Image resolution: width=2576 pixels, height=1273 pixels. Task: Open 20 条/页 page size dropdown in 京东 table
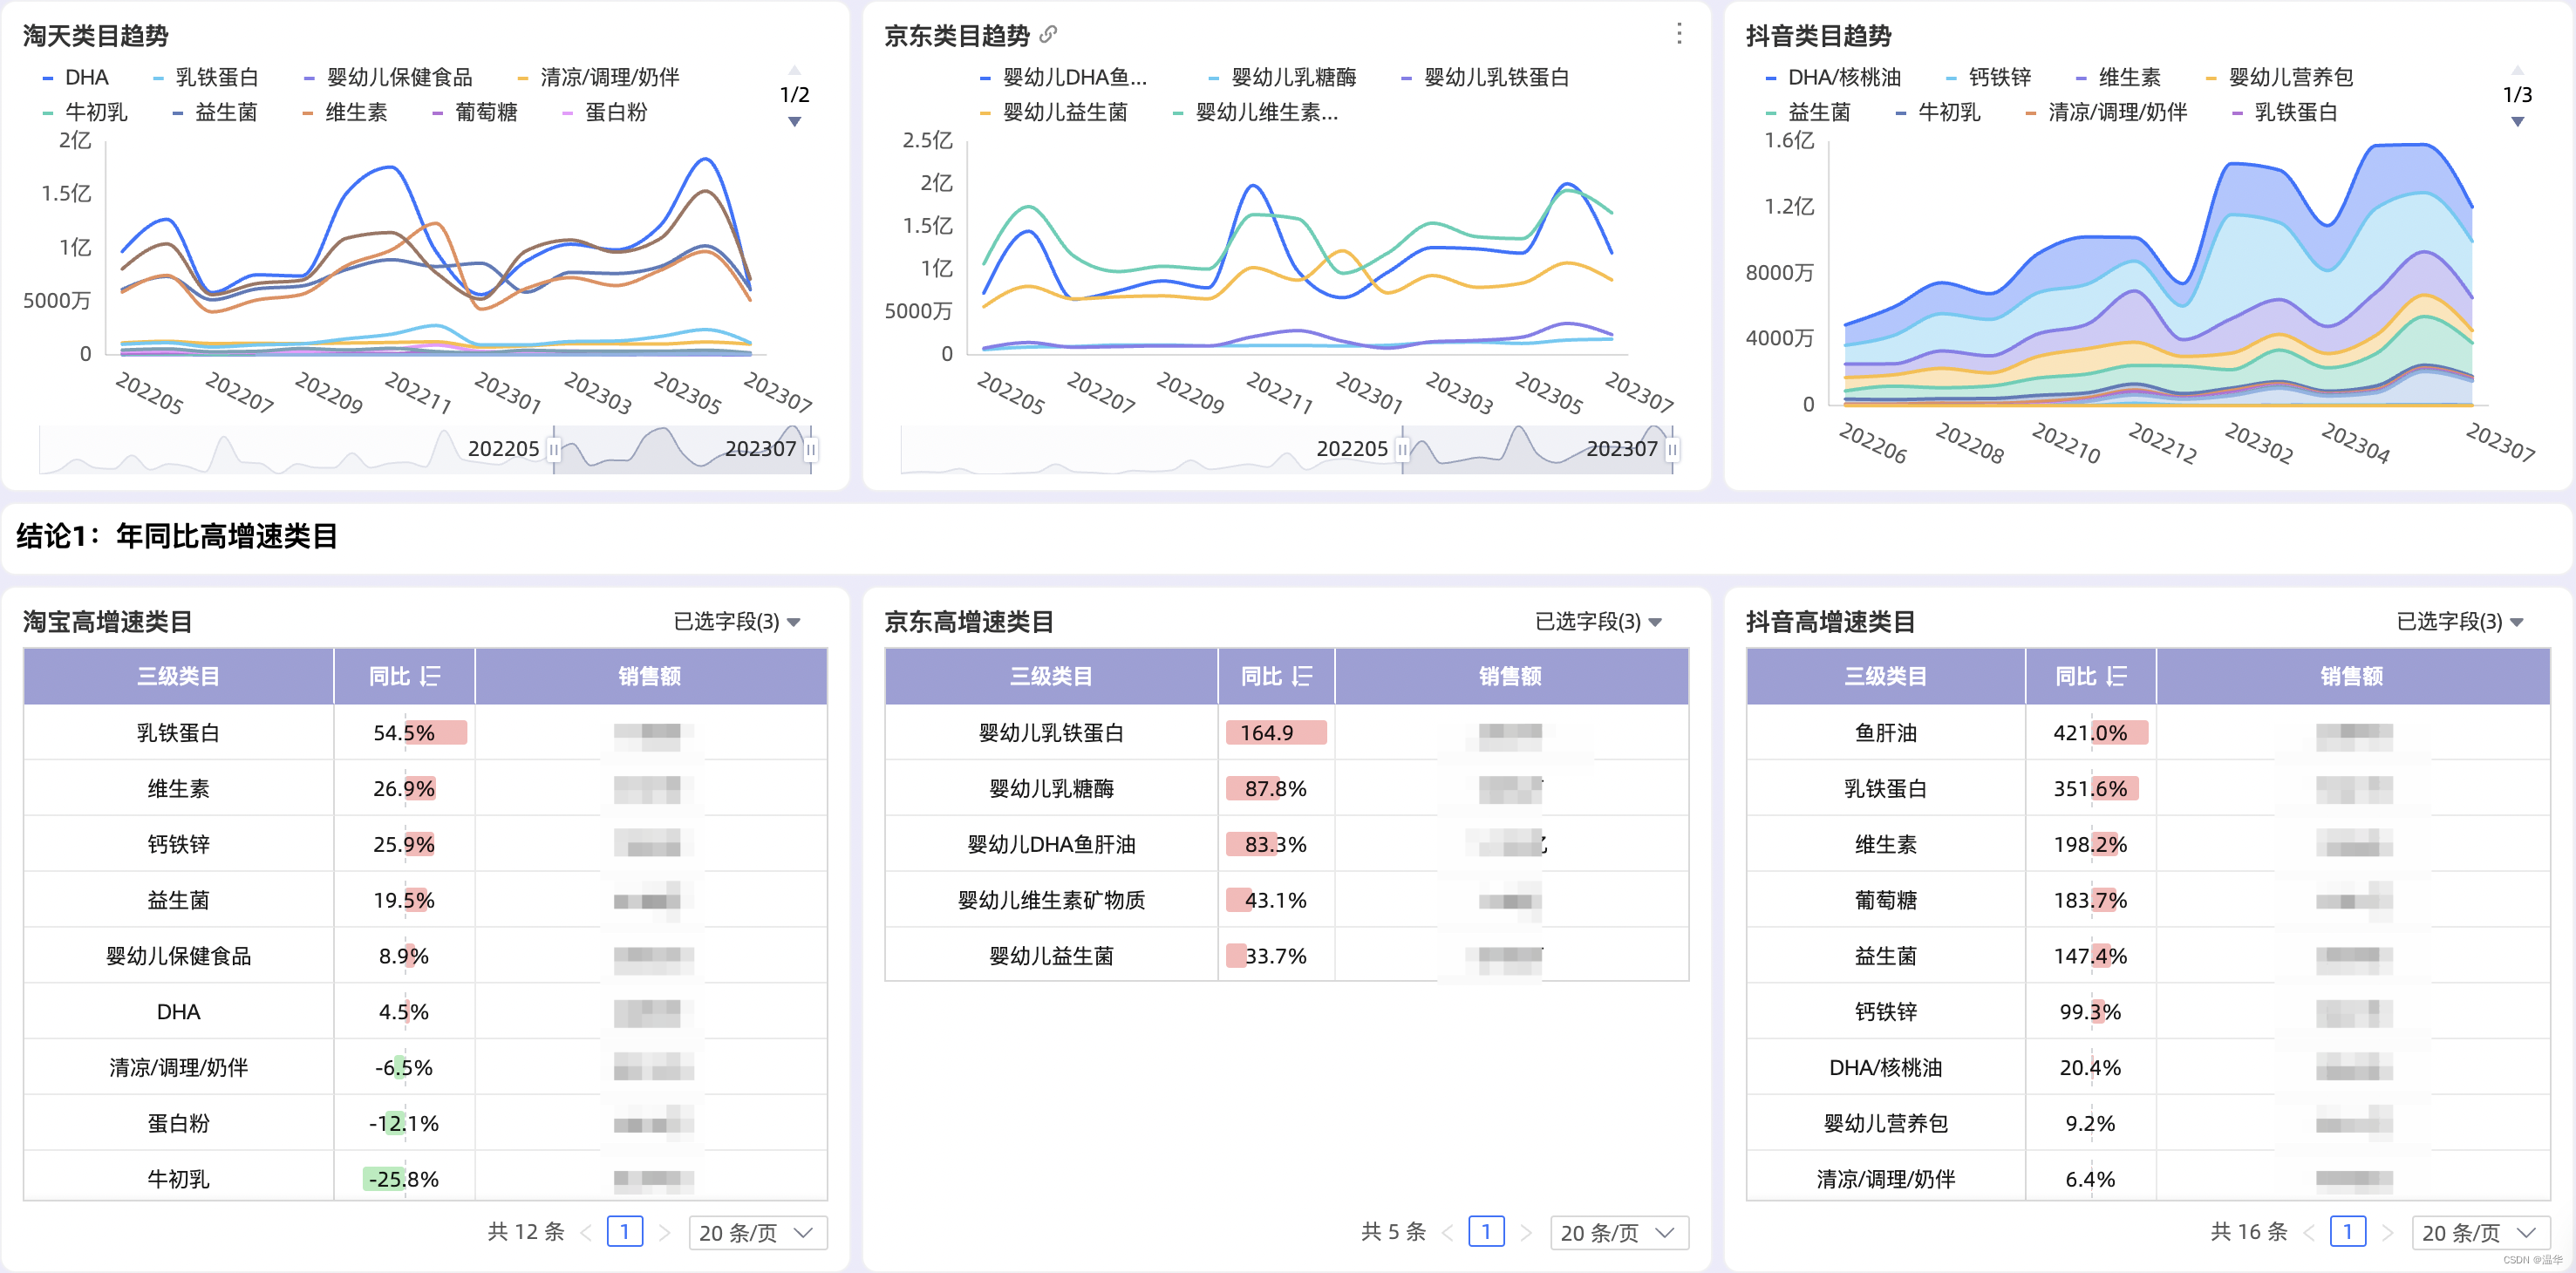(1619, 1232)
